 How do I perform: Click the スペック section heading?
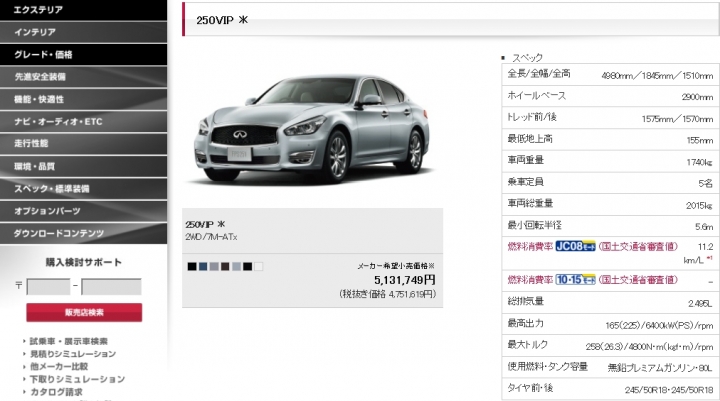click(x=527, y=57)
